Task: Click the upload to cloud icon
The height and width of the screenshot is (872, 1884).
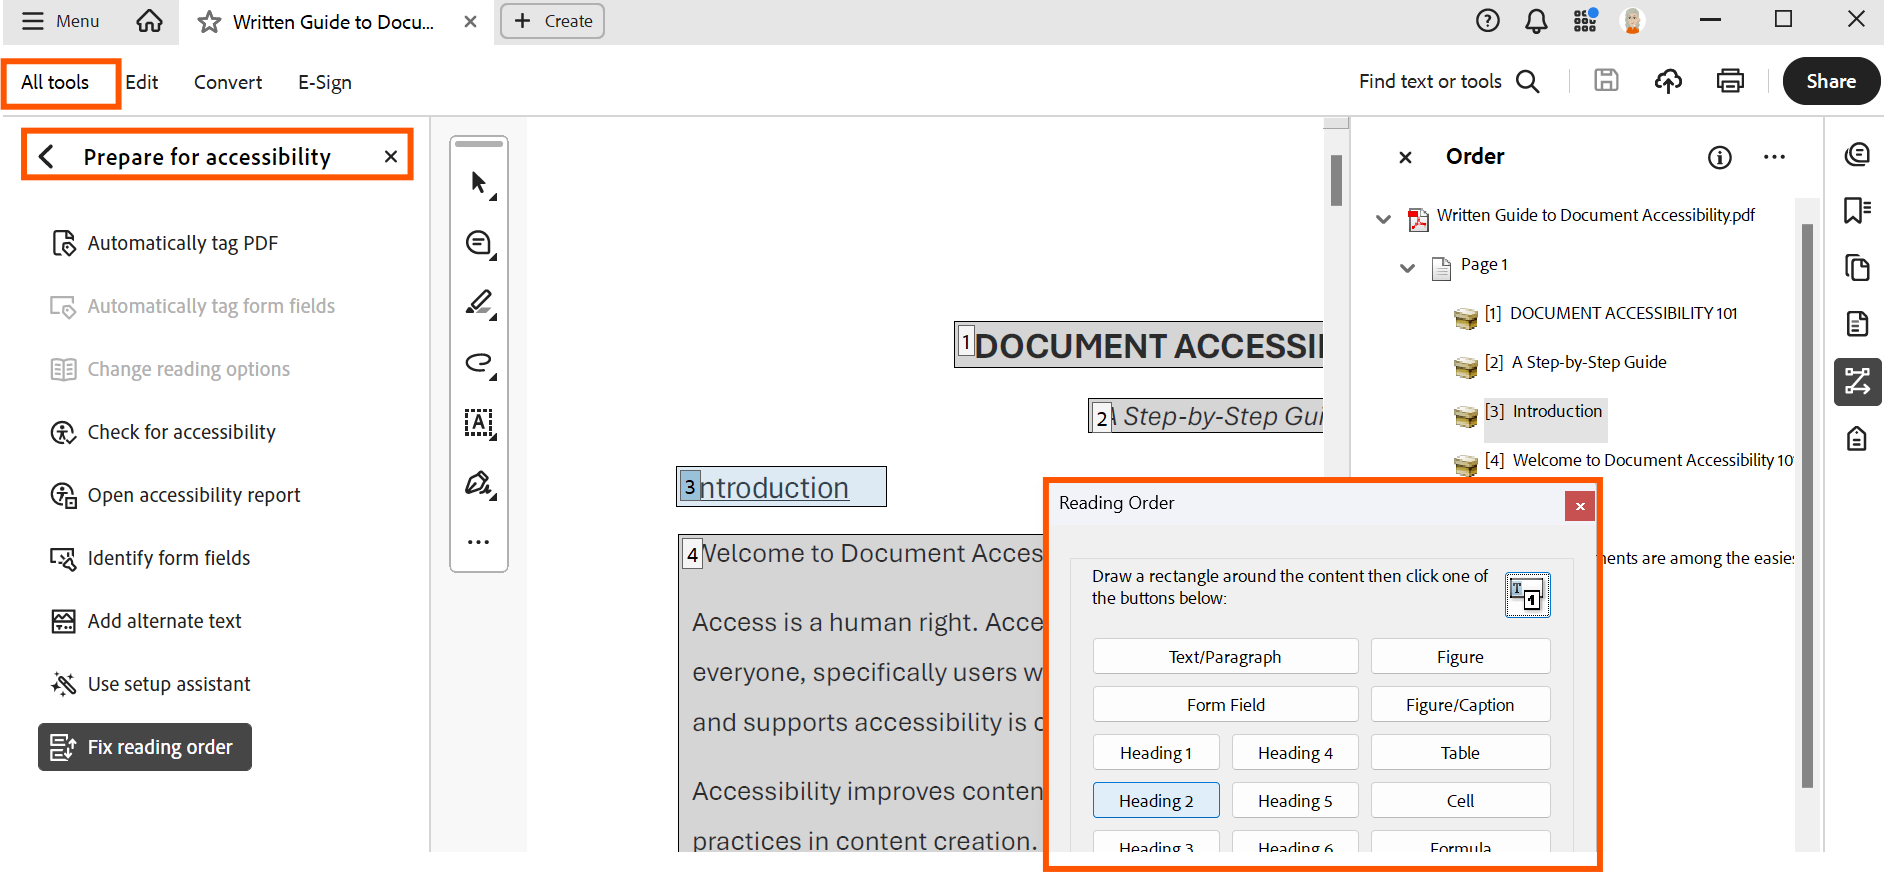Action: click(x=1668, y=81)
